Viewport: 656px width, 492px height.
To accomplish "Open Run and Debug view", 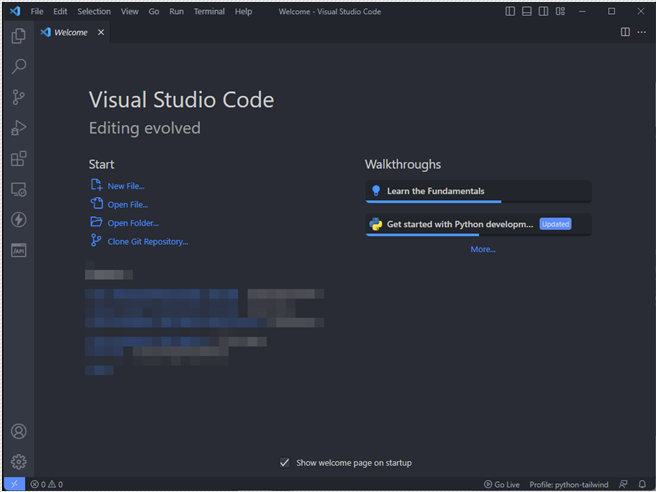I will coord(18,128).
